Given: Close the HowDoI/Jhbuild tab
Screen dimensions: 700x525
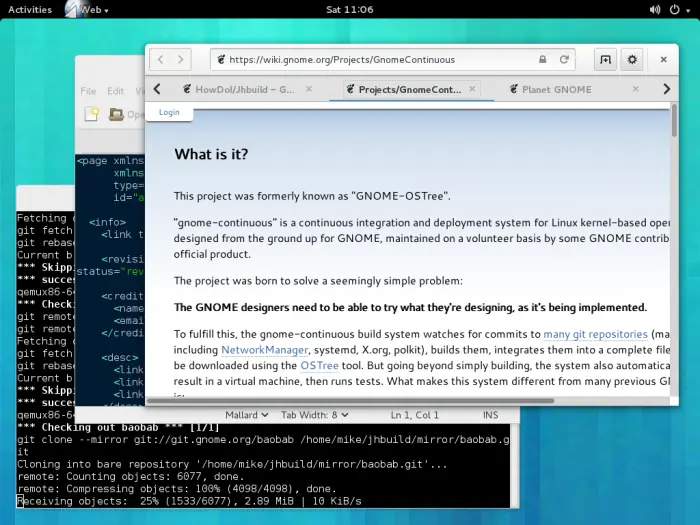Looking at the screenshot, I should click(308, 89).
